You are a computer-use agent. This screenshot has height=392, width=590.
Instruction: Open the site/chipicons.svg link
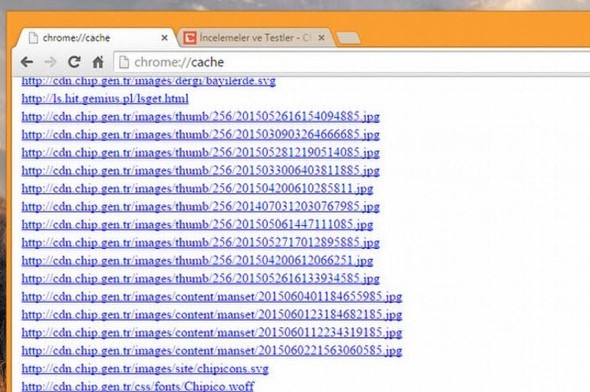click(145, 369)
